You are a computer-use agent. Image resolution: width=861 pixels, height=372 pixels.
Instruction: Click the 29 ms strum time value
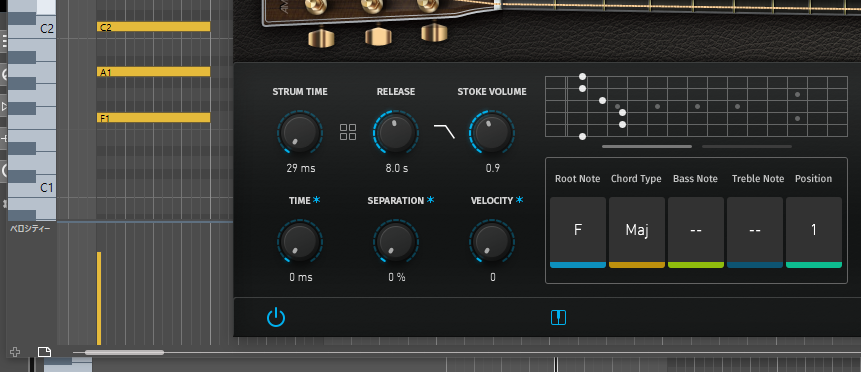point(301,168)
